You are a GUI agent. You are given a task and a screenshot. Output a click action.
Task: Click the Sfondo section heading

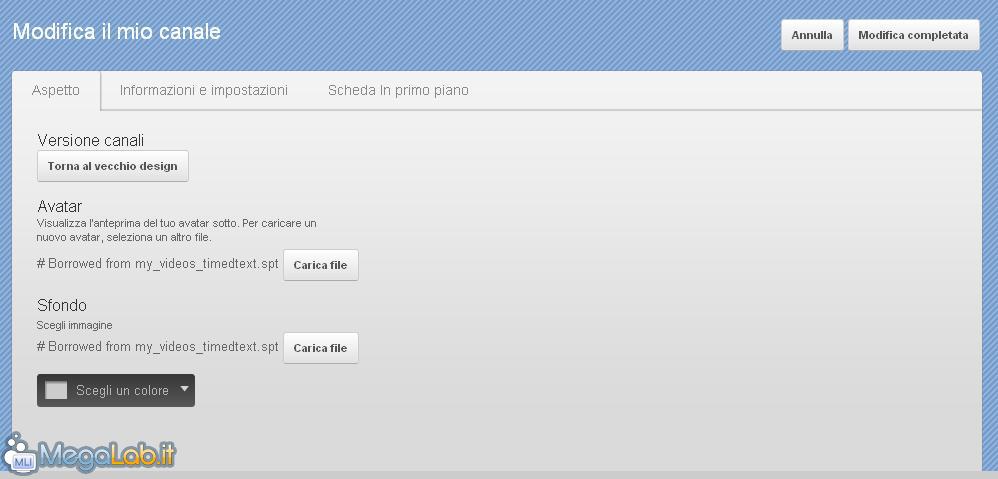(62, 305)
